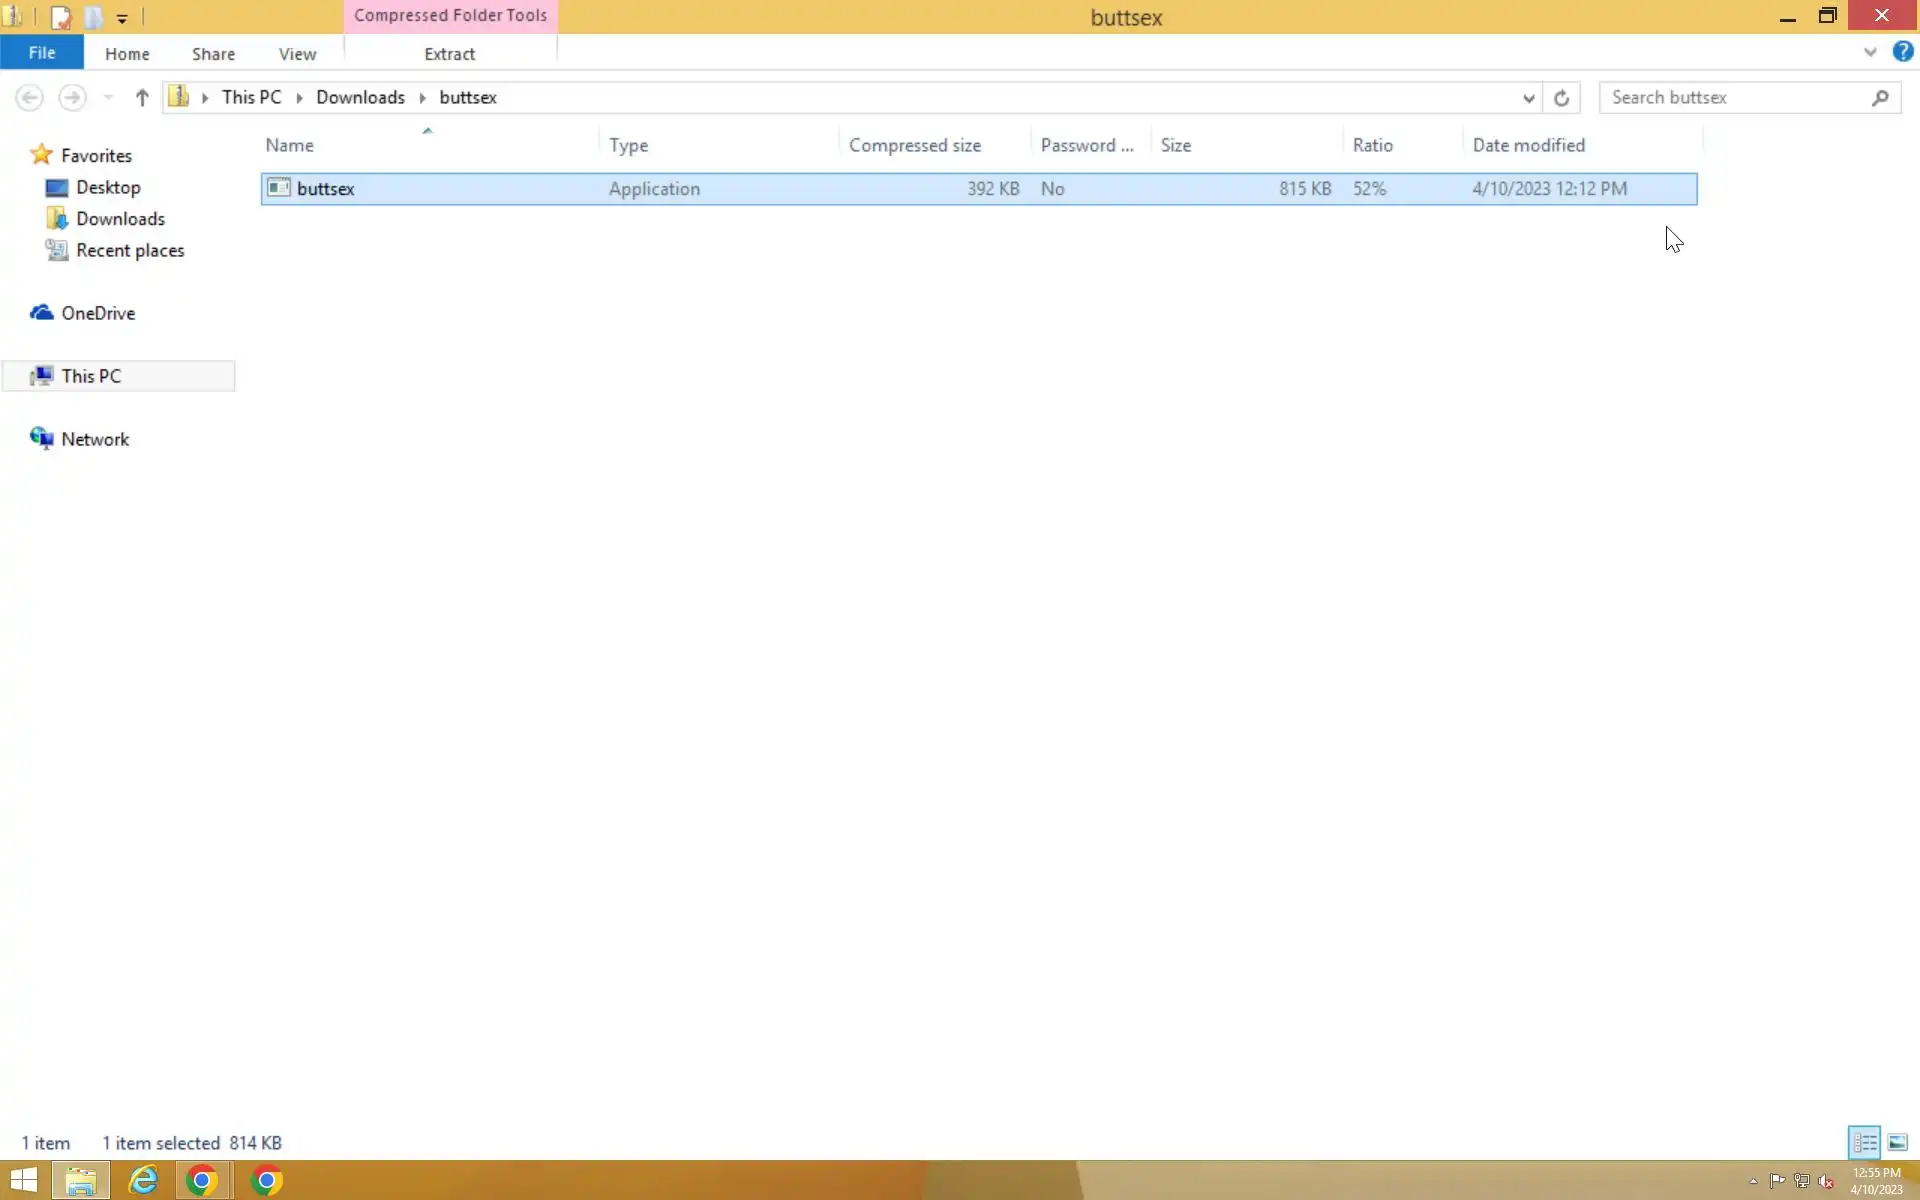Refresh the buttsex folder view
Image resolution: width=1920 pixels, height=1200 pixels.
click(1561, 97)
